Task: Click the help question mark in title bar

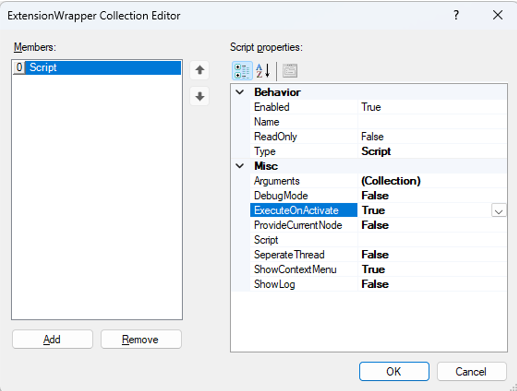Action: tap(456, 15)
